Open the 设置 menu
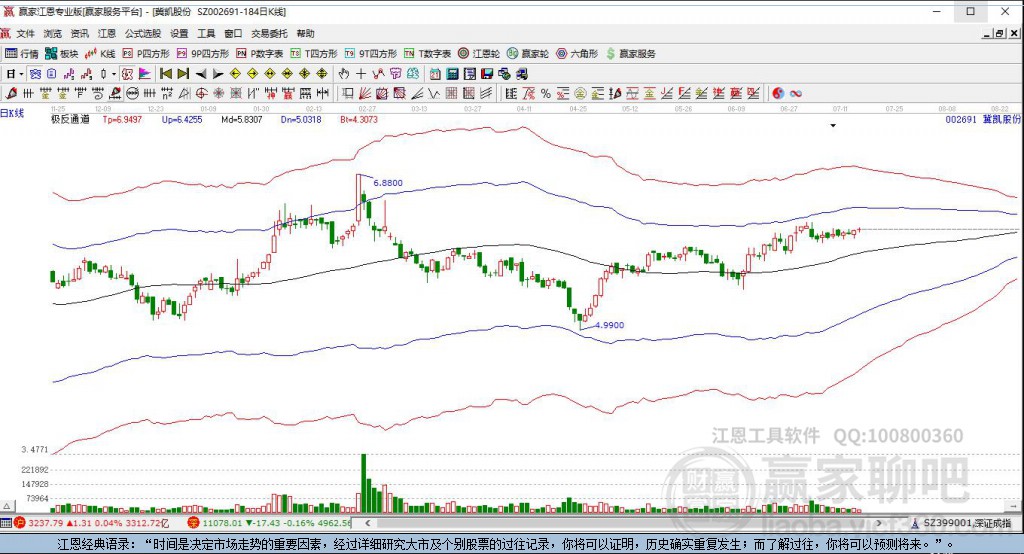1024x554 pixels. tap(179, 33)
